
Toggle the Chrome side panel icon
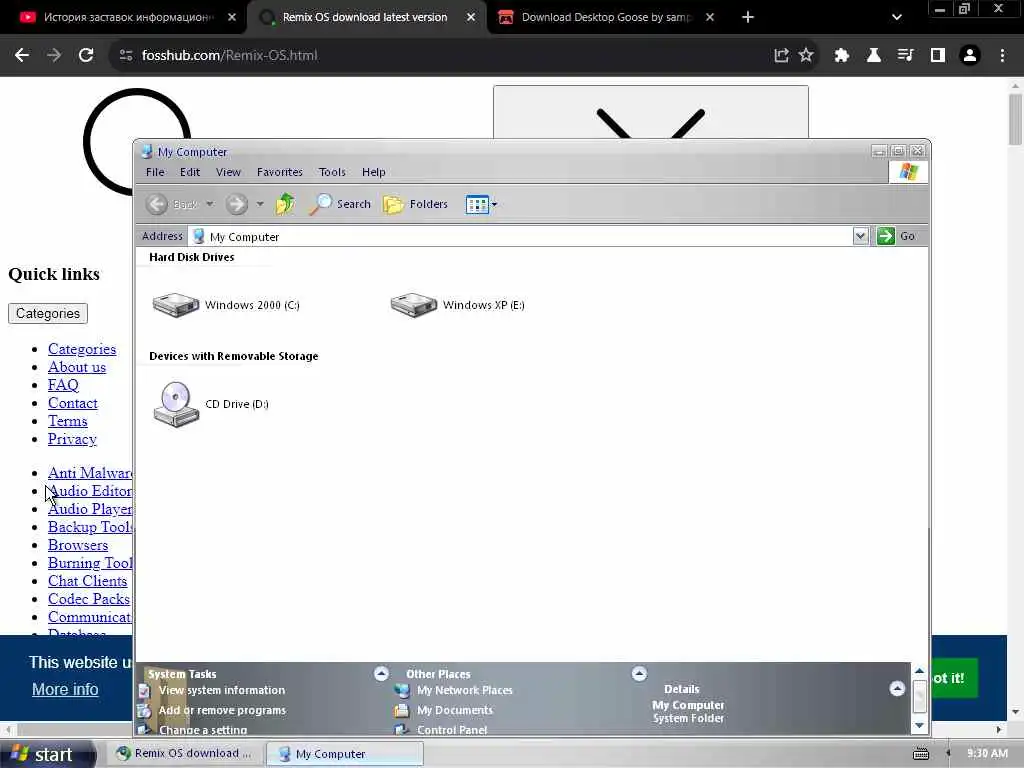coord(938,56)
